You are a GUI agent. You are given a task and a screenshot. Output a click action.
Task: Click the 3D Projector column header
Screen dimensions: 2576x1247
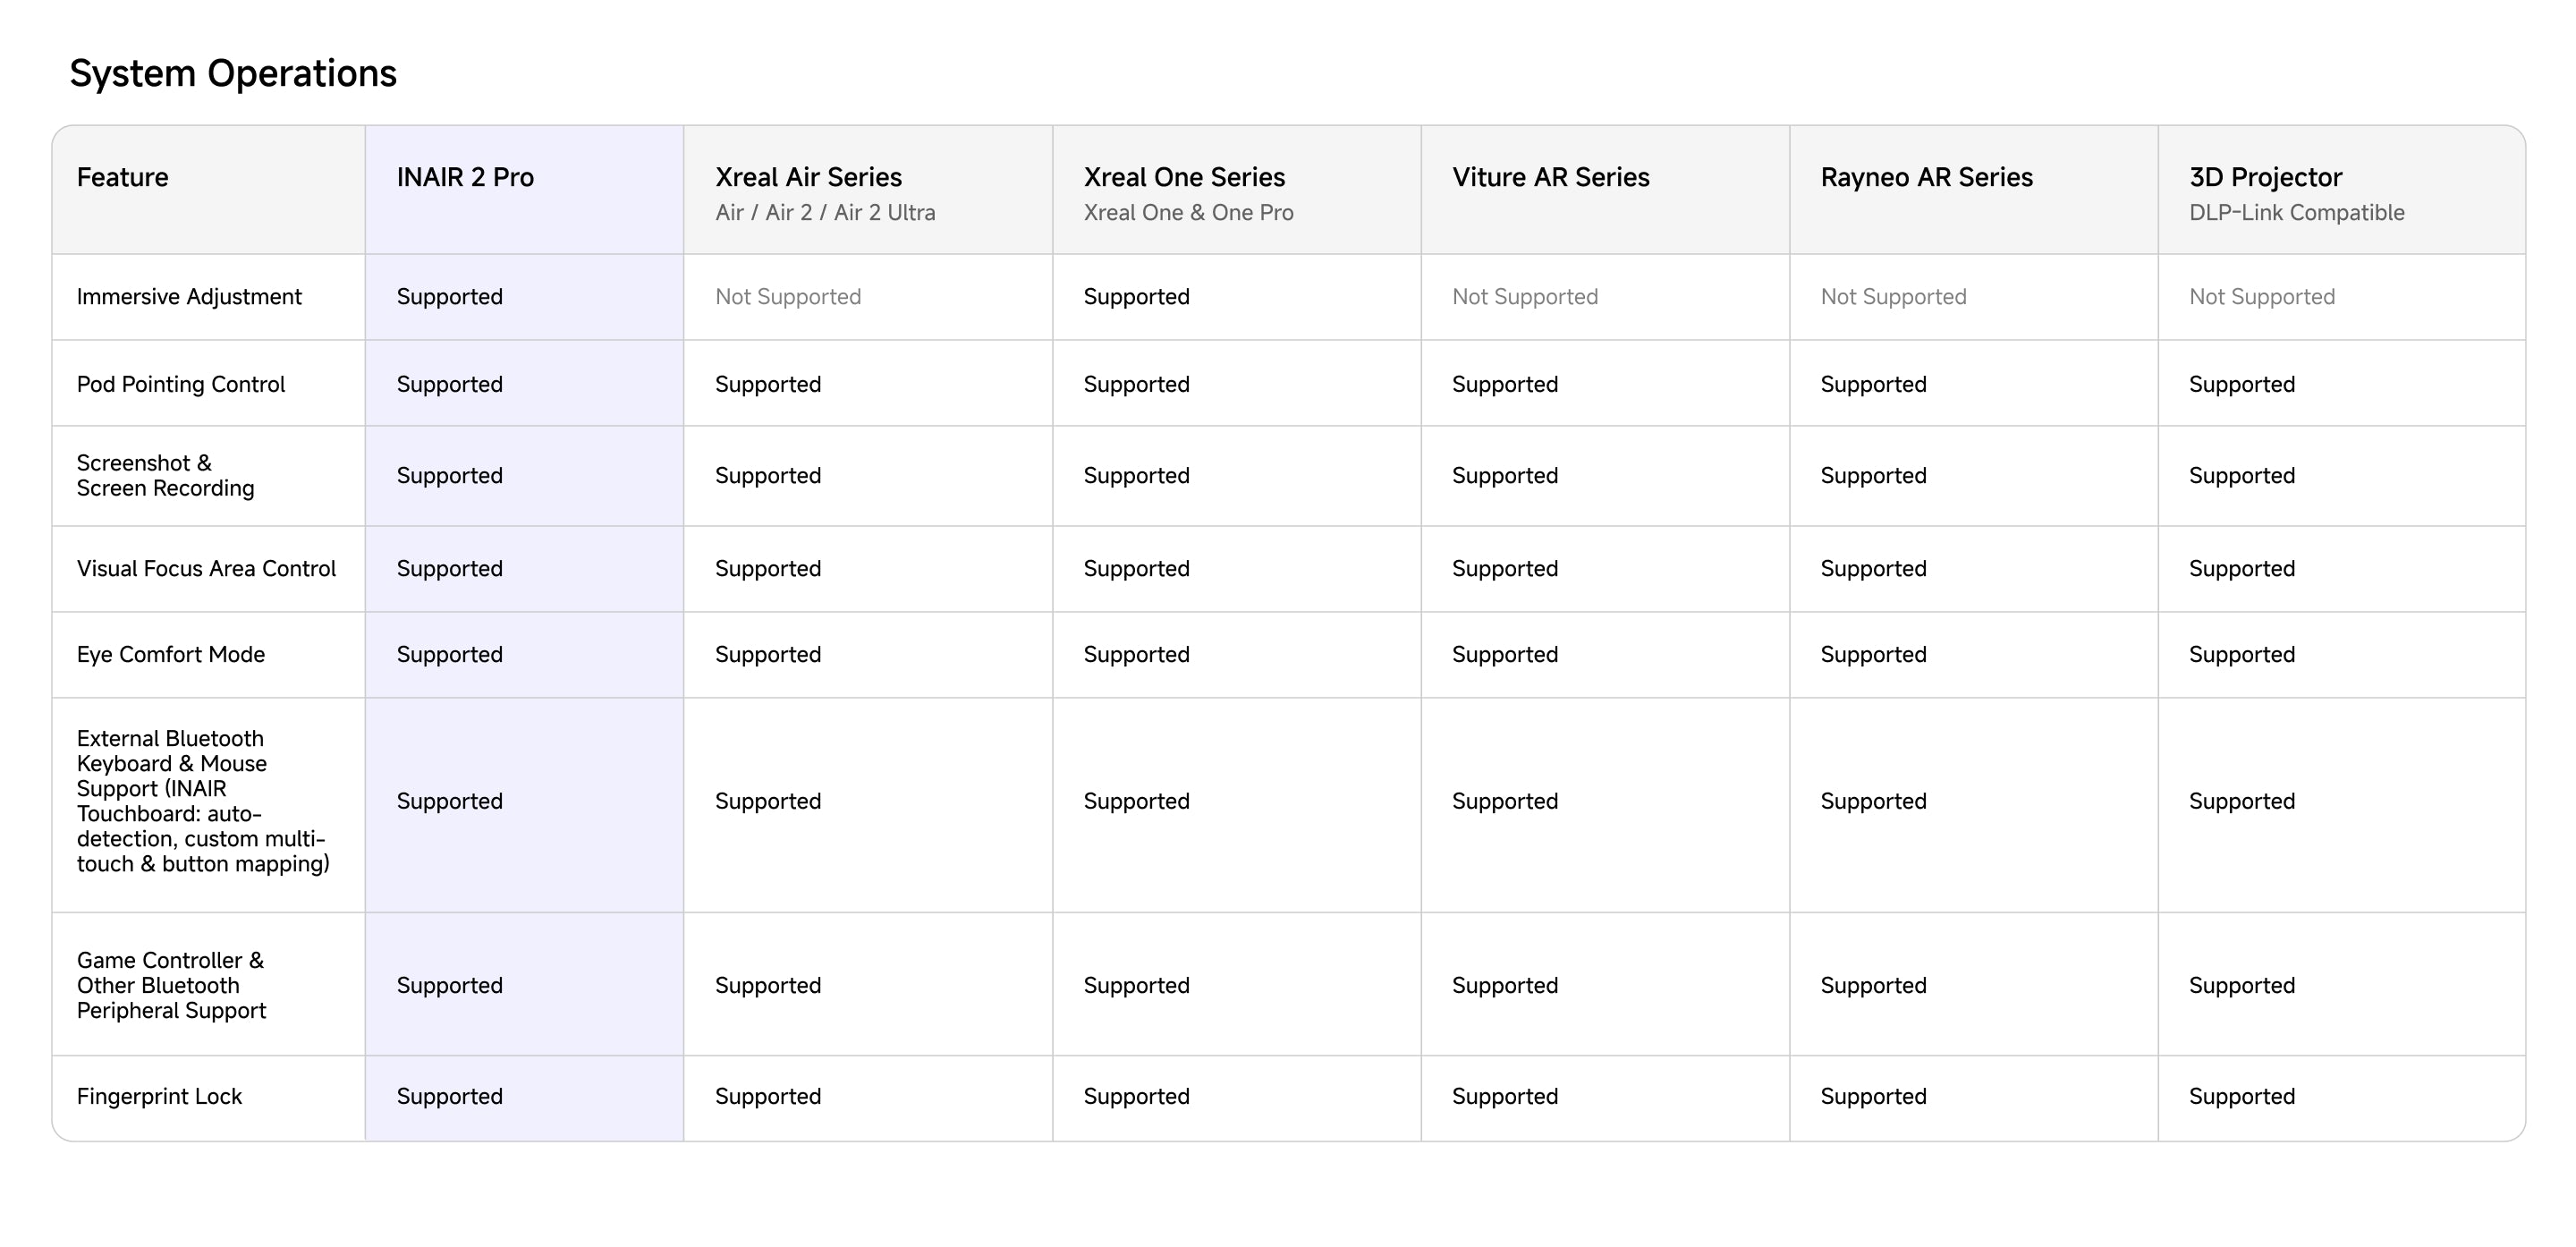click(2265, 177)
